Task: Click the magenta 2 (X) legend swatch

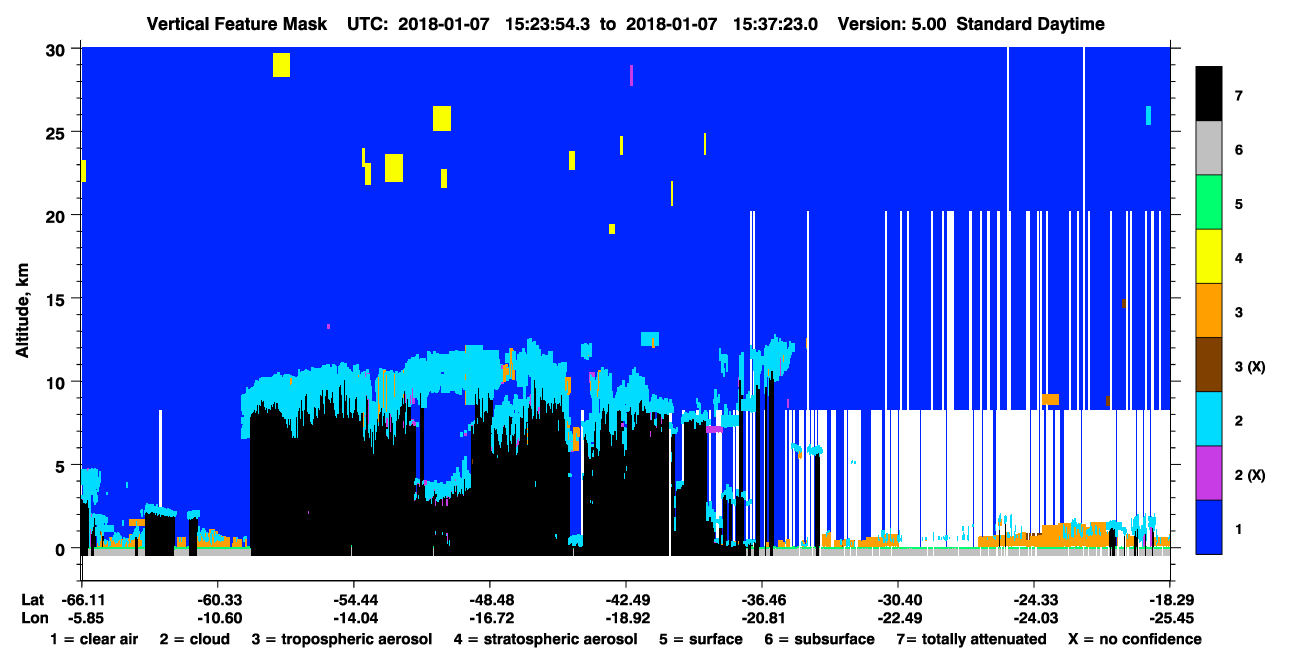Action: tap(1209, 473)
